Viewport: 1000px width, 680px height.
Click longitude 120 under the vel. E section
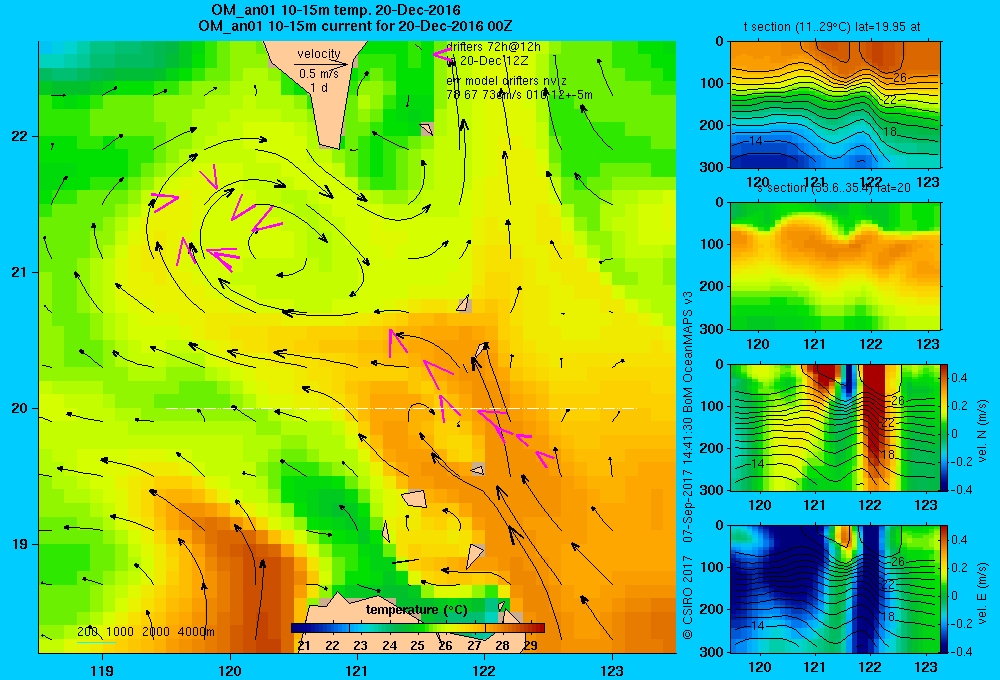pyautogui.click(x=759, y=667)
